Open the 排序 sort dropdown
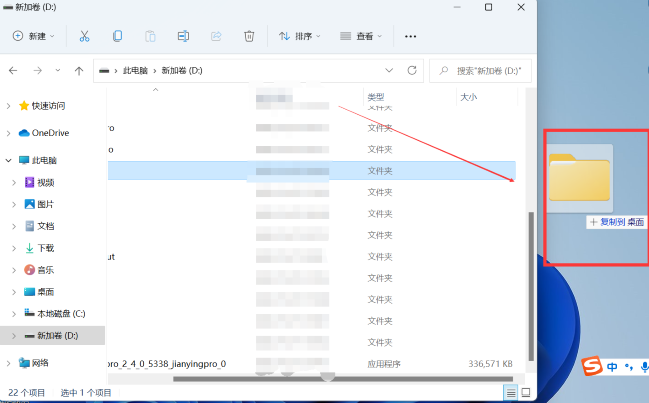 pos(299,36)
